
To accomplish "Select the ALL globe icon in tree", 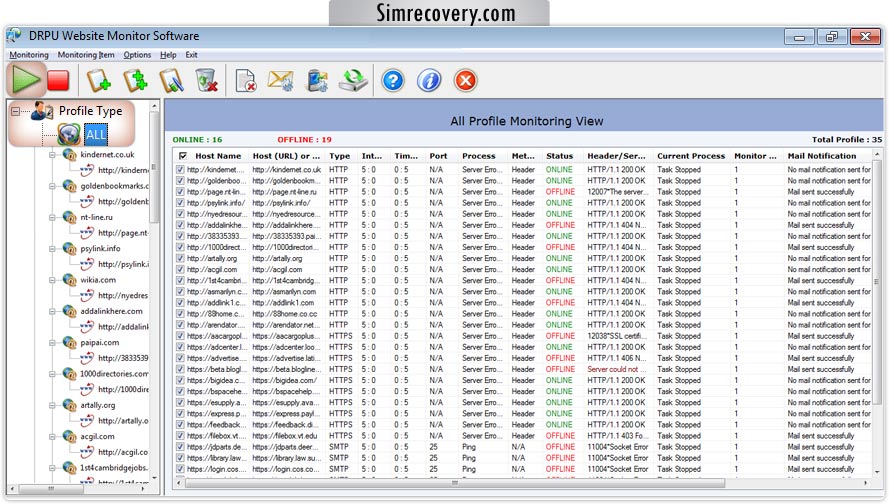I will (x=69, y=134).
